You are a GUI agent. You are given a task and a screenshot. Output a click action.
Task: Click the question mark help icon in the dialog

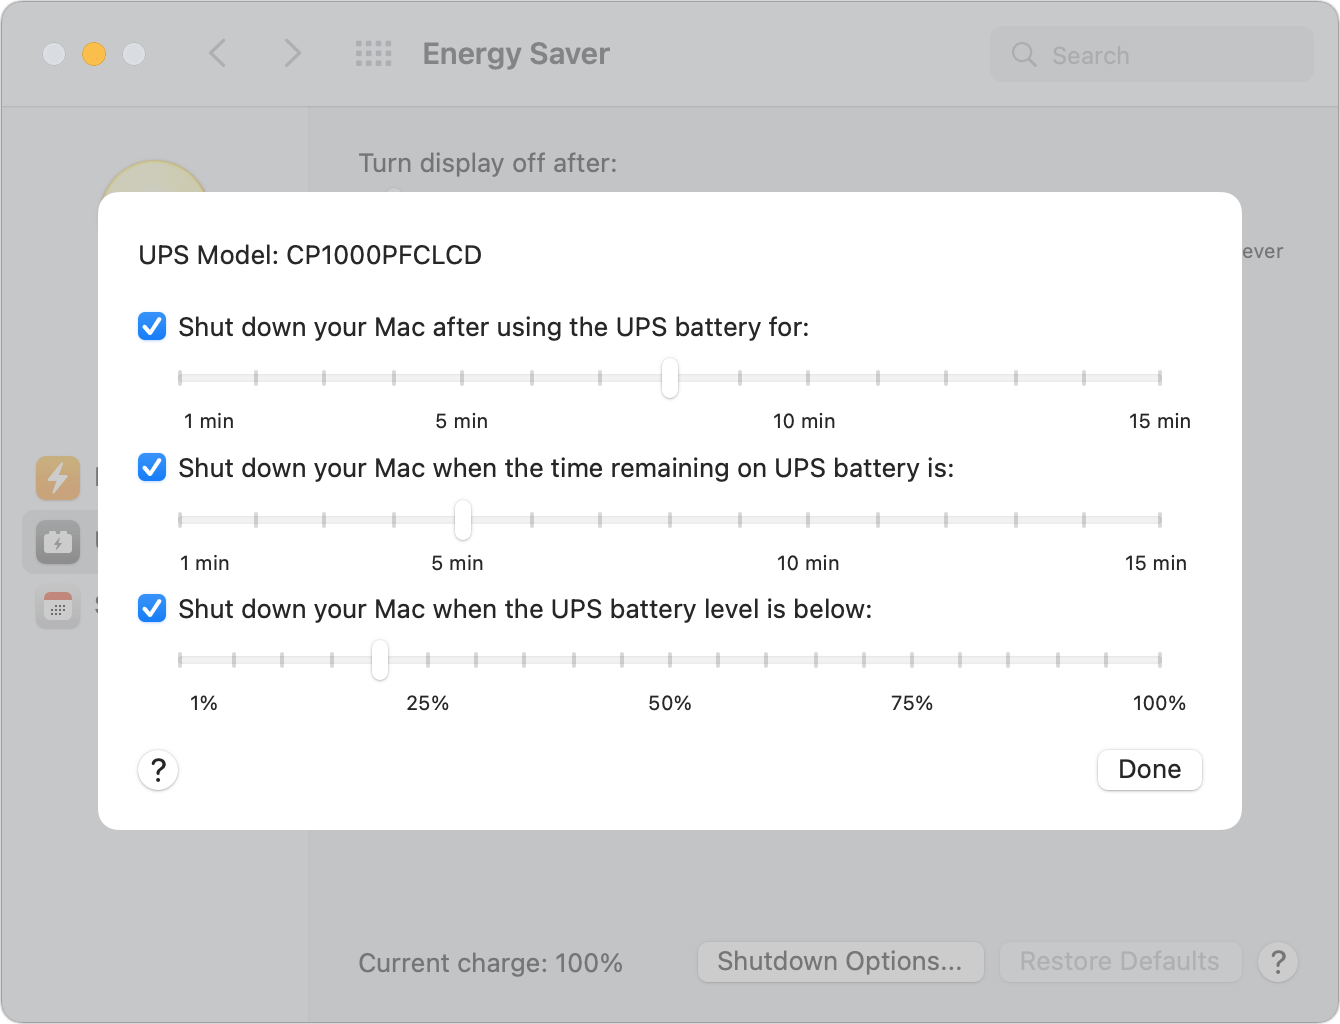tap(157, 770)
